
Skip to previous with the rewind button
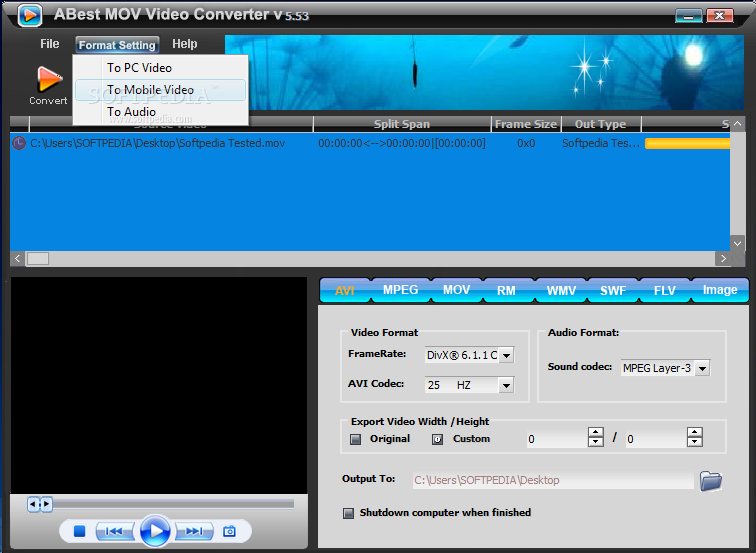tap(114, 531)
